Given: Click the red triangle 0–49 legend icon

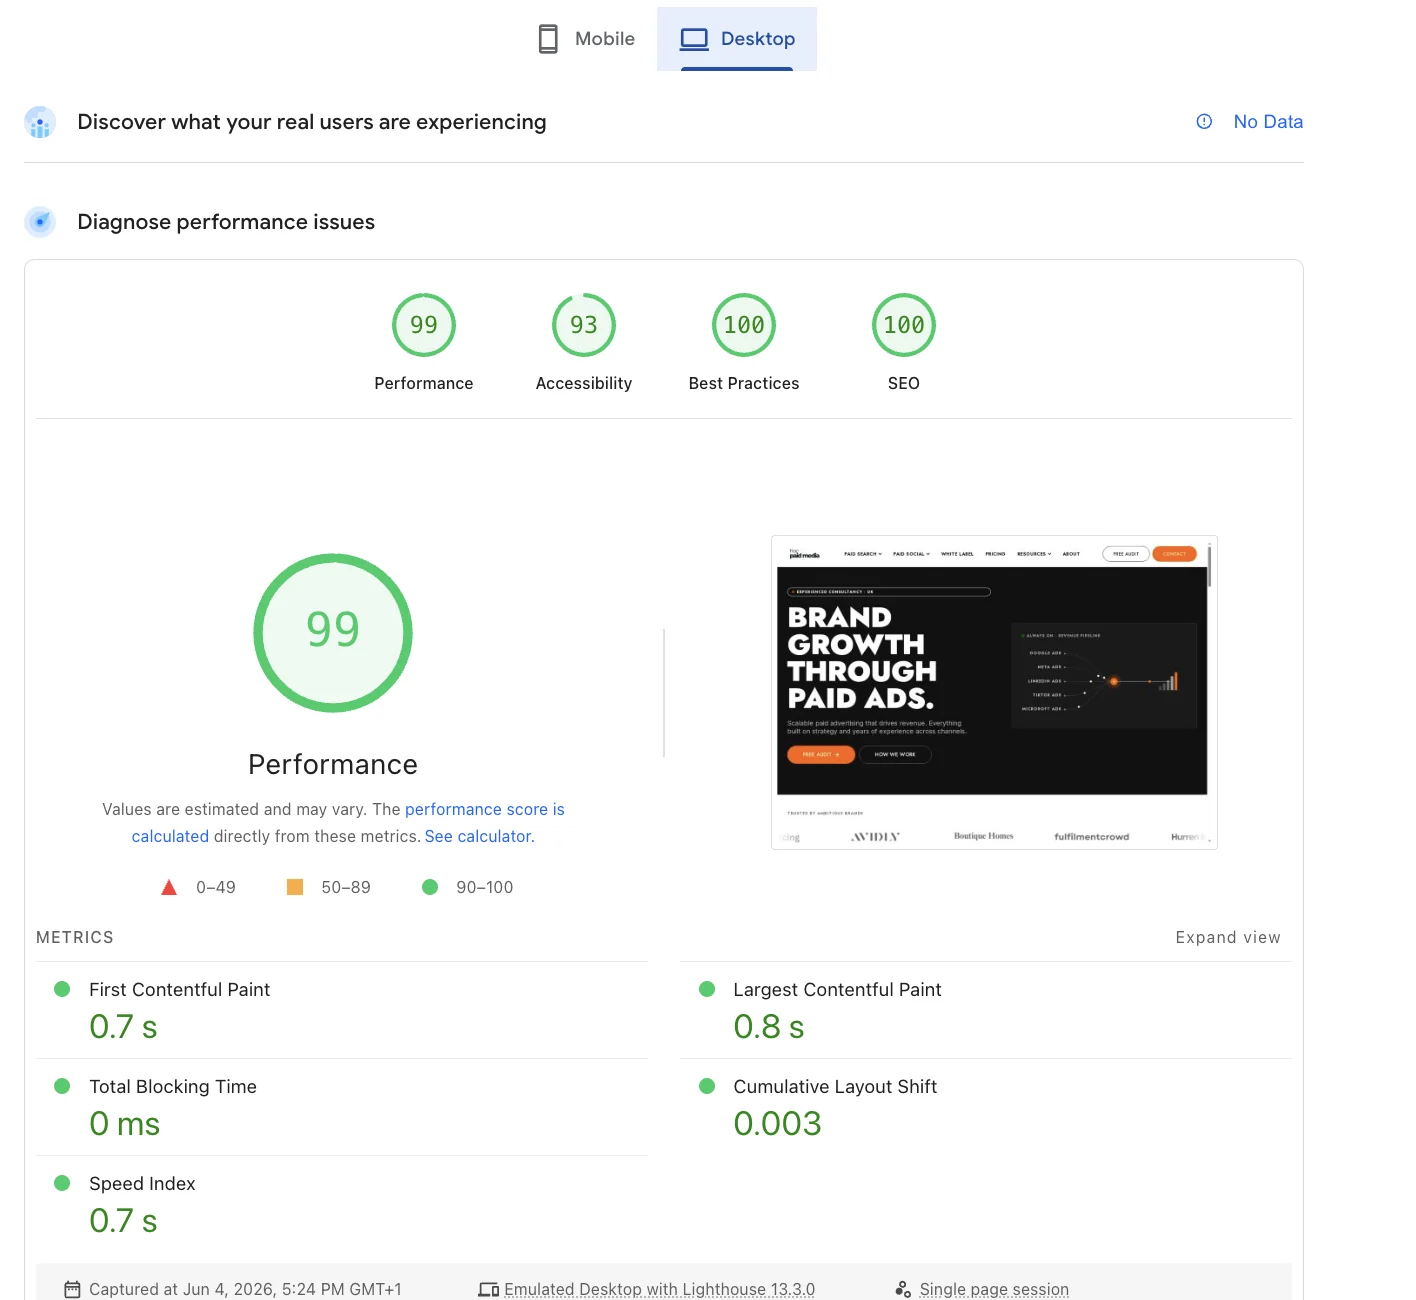Looking at the screenshot, I should tap(169, 887).
